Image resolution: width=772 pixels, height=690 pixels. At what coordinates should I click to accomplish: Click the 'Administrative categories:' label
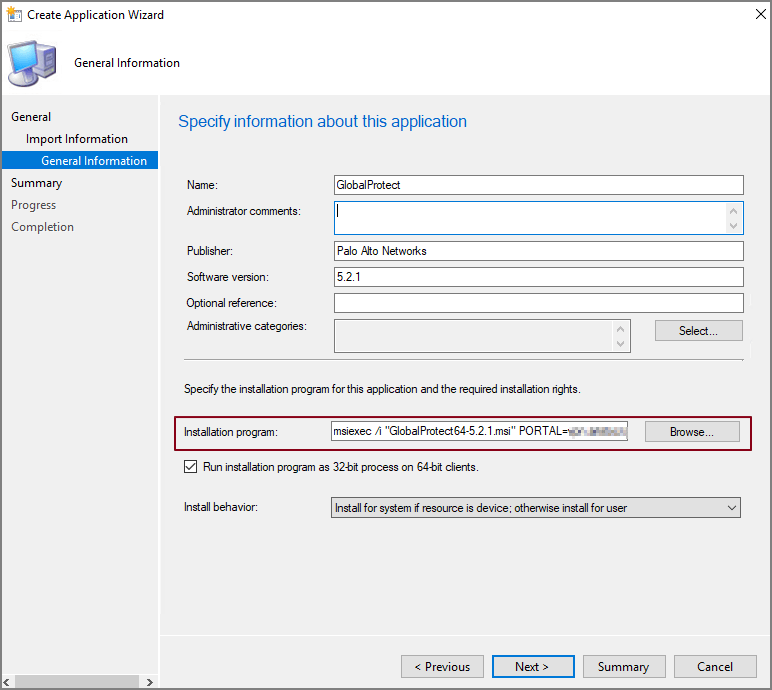(247, 326)
